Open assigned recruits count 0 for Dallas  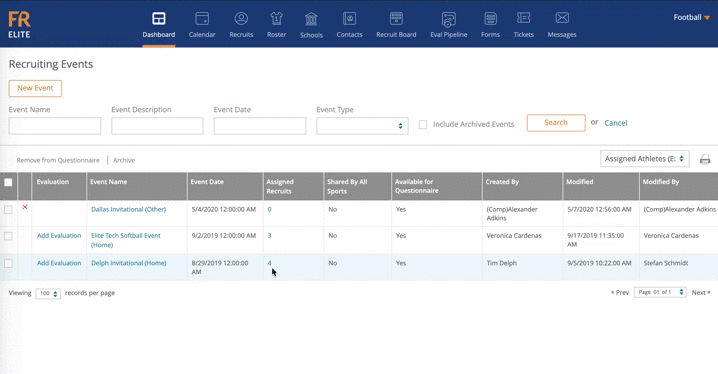(x=269, y=209)
